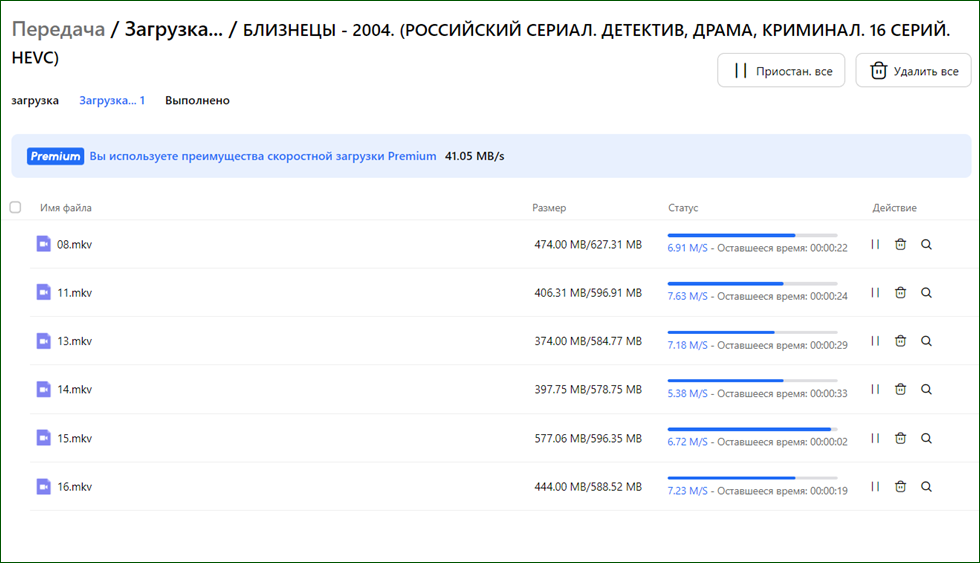Delete the 11.mkv download
Image resolution: width=980 pixels, height=563 pixels.
901,292
